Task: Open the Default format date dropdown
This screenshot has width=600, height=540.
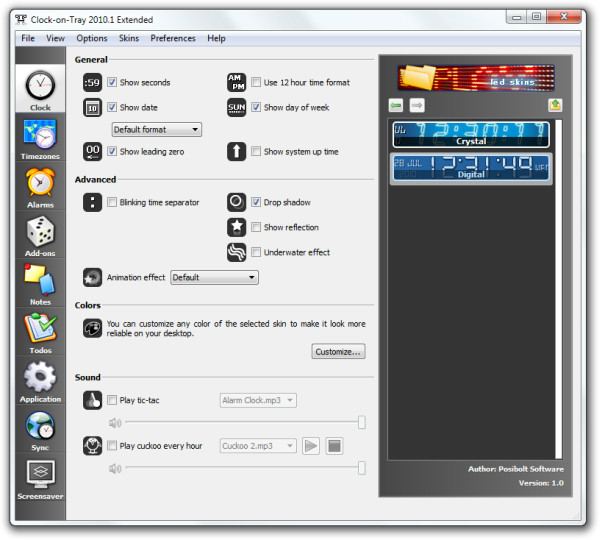Action: point(157,130)
